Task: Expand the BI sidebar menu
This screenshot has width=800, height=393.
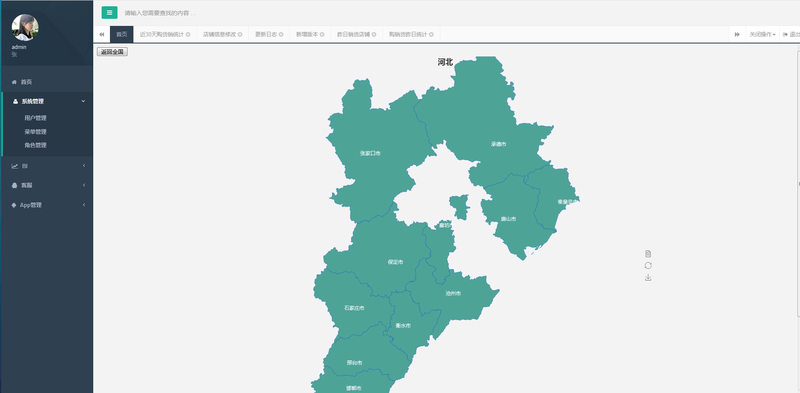Action: click(47, 166)
